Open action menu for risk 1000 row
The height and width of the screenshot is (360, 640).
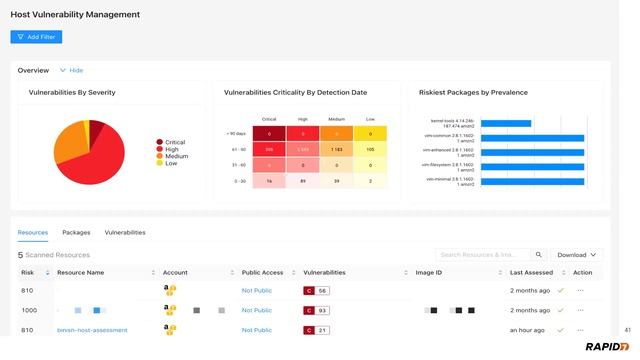coord(580,310)
